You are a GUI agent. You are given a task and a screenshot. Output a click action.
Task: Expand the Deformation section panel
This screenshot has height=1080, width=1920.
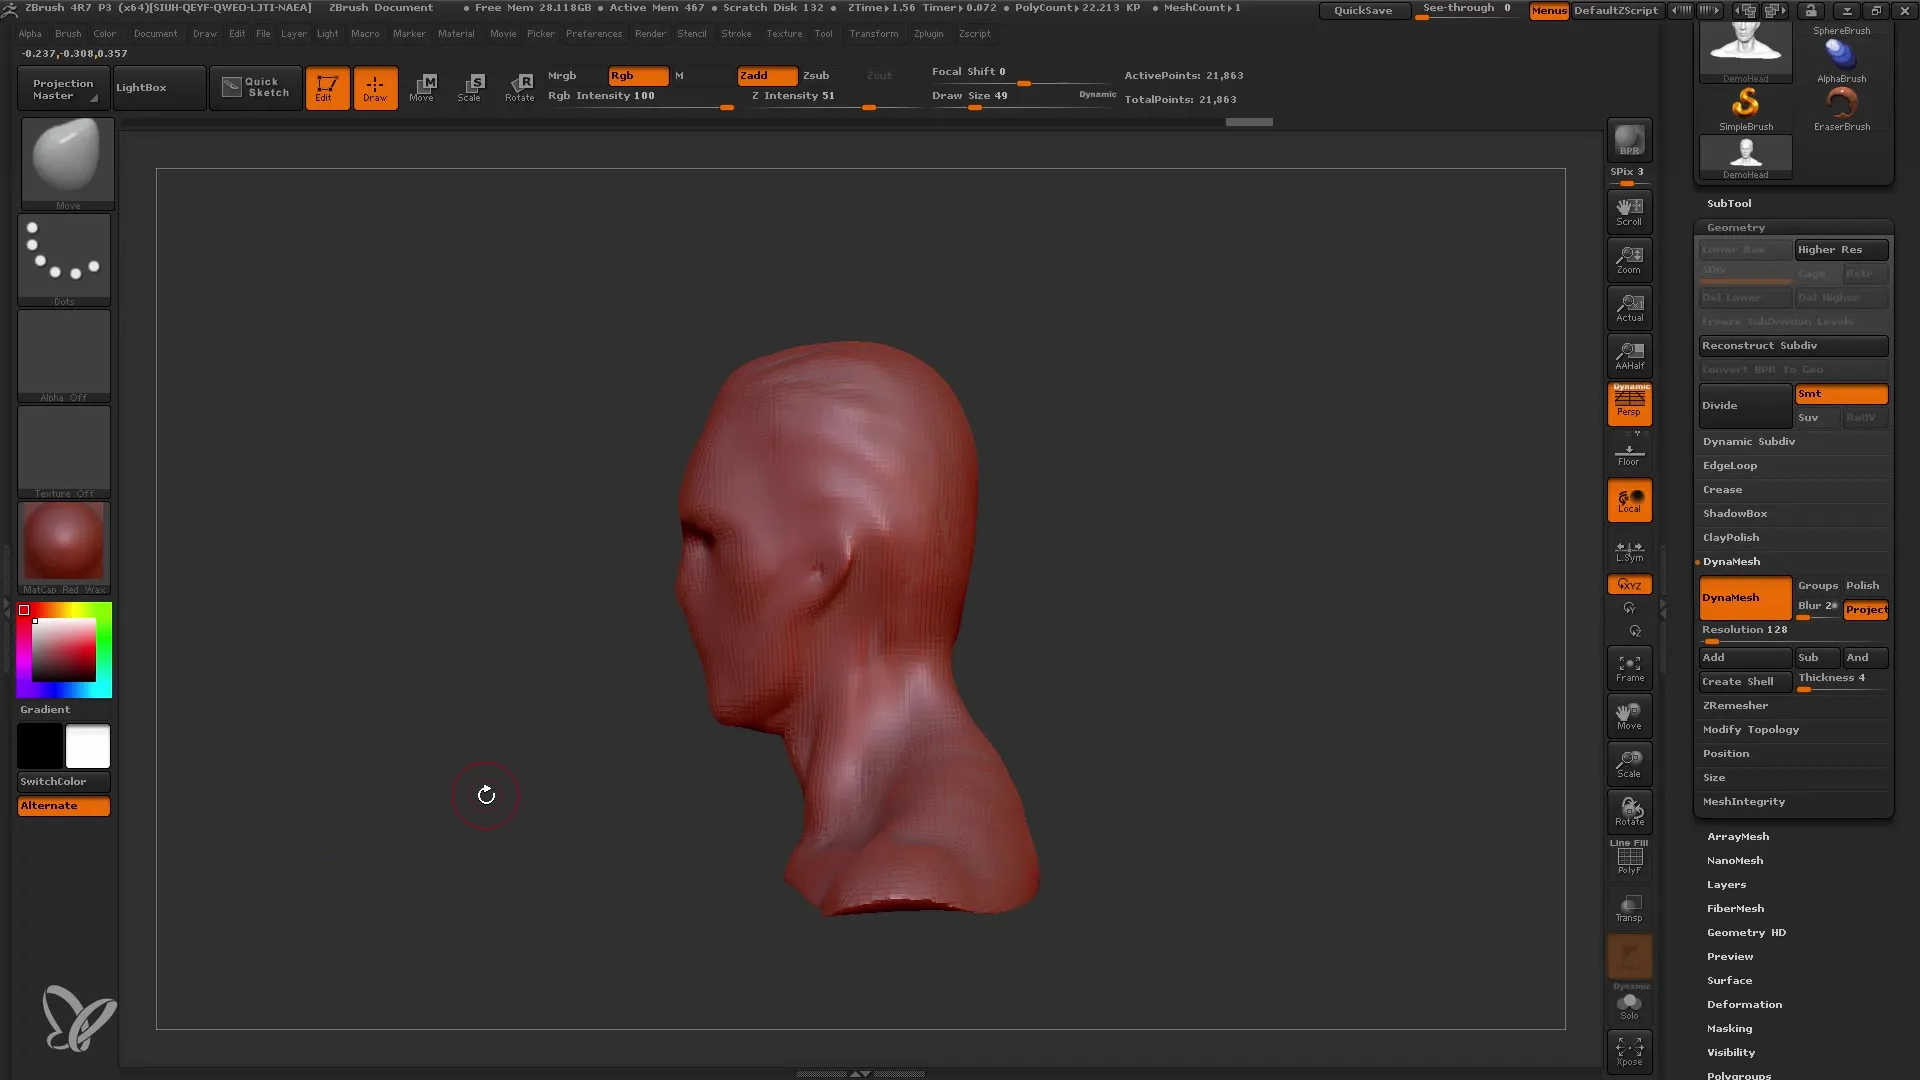point(1743,1004)
